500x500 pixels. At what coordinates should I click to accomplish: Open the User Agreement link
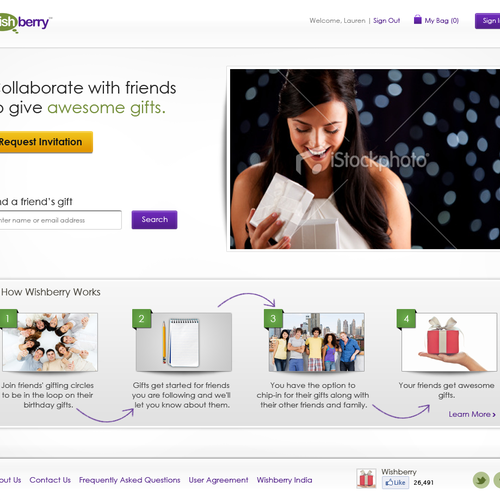click(x=218, y=480)
